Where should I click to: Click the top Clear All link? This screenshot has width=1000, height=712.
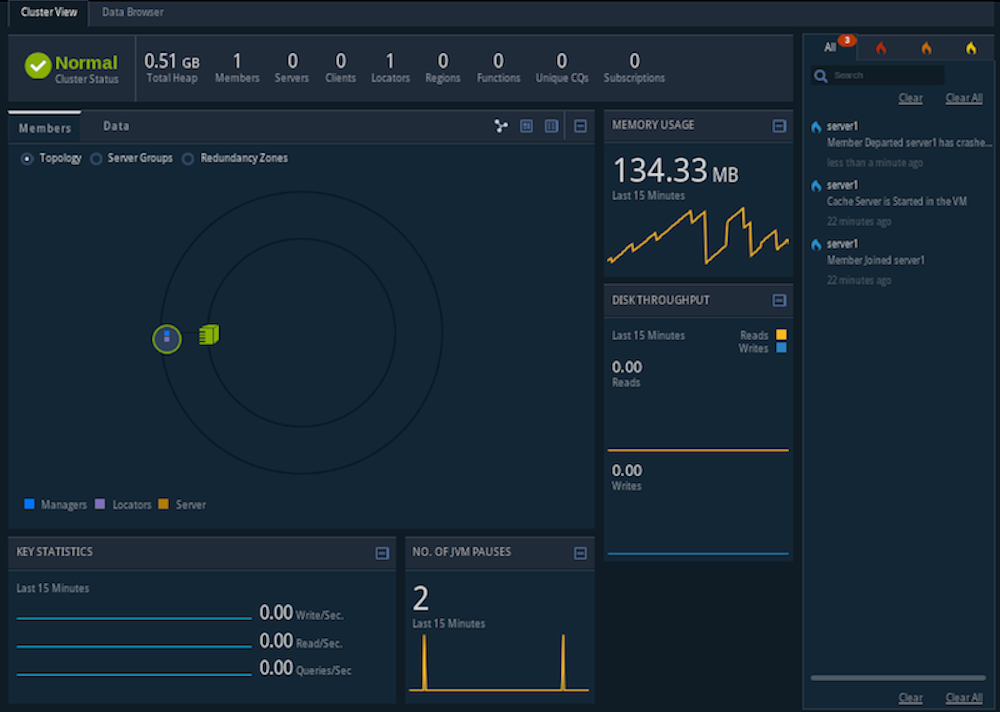pyautogui.click(x=964, y=98)
